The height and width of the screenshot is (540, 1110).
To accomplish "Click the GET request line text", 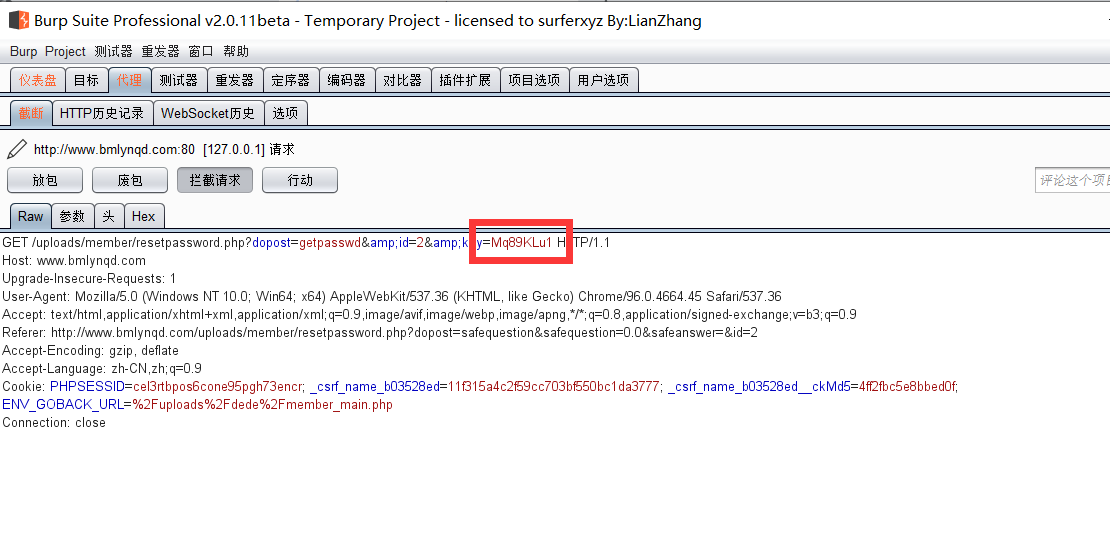I will pyautogui.click(x=306, y=243).
